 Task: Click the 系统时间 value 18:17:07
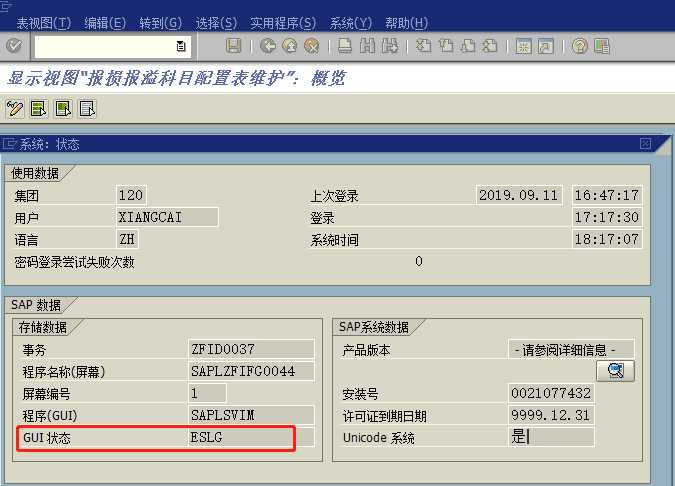tap(607, 239)
